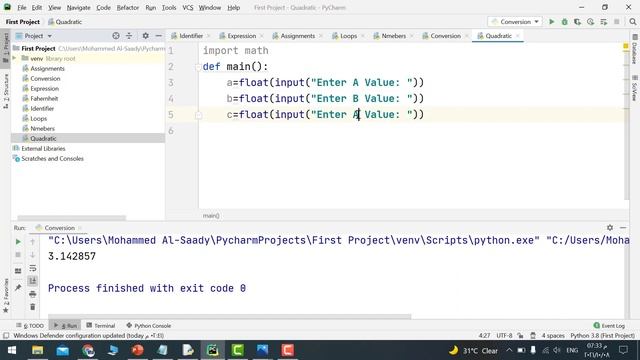Open Windows Start menu

point(12,350)
